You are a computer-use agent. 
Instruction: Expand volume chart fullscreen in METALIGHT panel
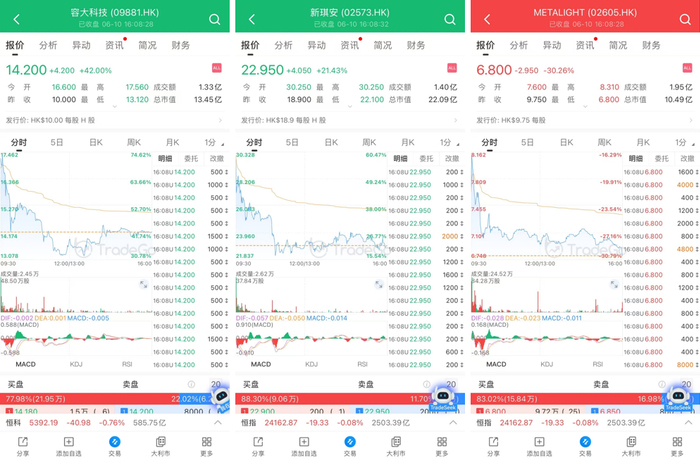point(614,284)
